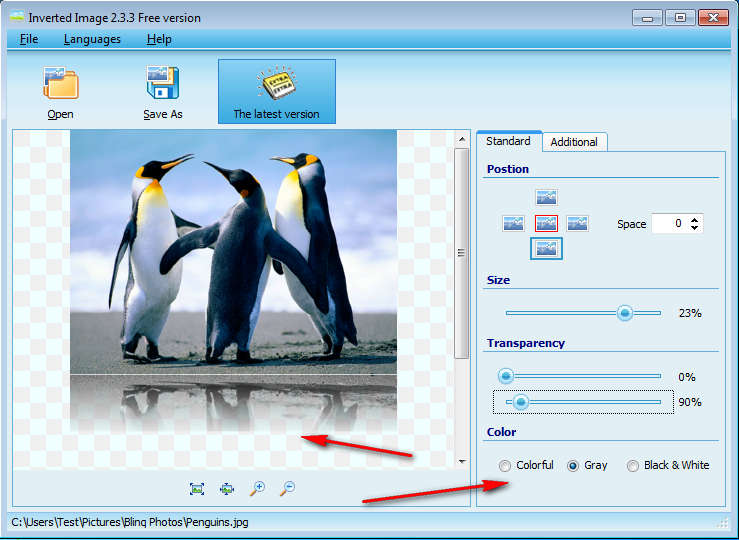Open the Help menu
This screenshot has width=739, height=540.
[159, 39]
